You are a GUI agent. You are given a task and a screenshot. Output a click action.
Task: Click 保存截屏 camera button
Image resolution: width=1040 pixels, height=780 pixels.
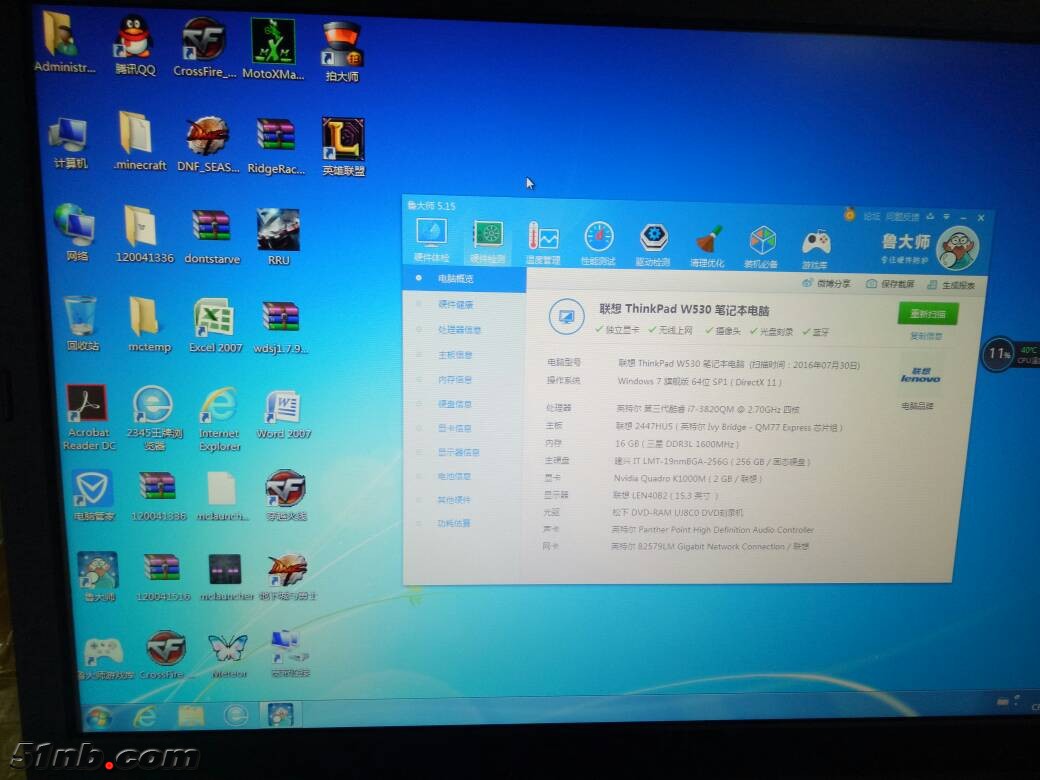[883, 284]
